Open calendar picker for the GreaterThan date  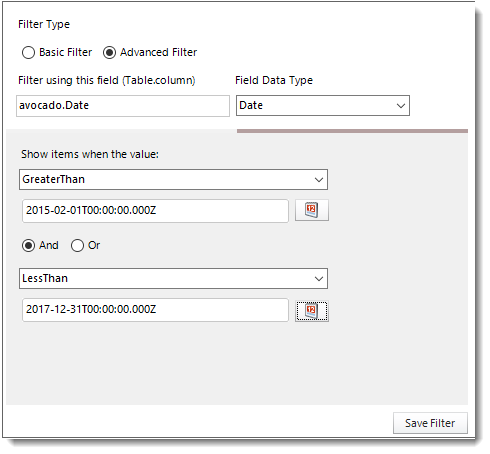click(x=312, y=210)
